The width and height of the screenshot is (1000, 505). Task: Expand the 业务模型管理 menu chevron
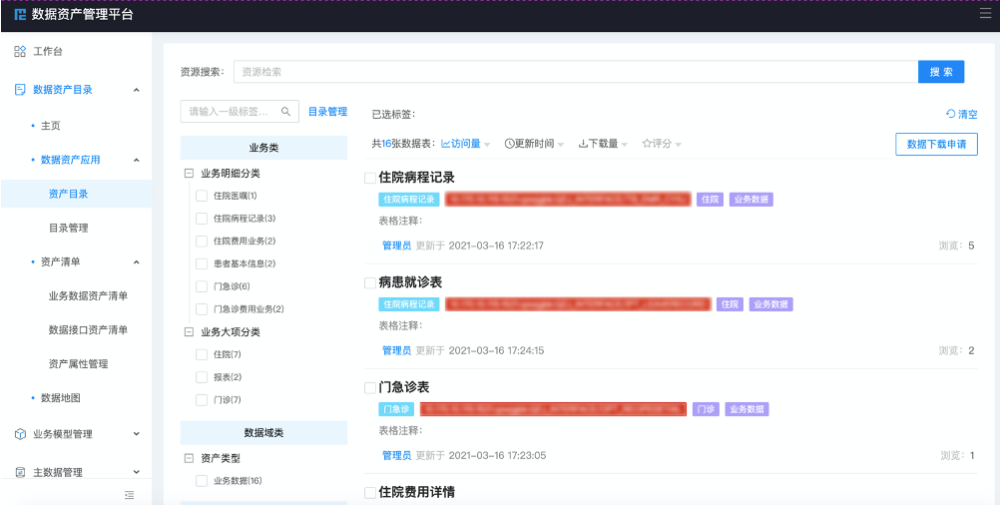[136, 434]
